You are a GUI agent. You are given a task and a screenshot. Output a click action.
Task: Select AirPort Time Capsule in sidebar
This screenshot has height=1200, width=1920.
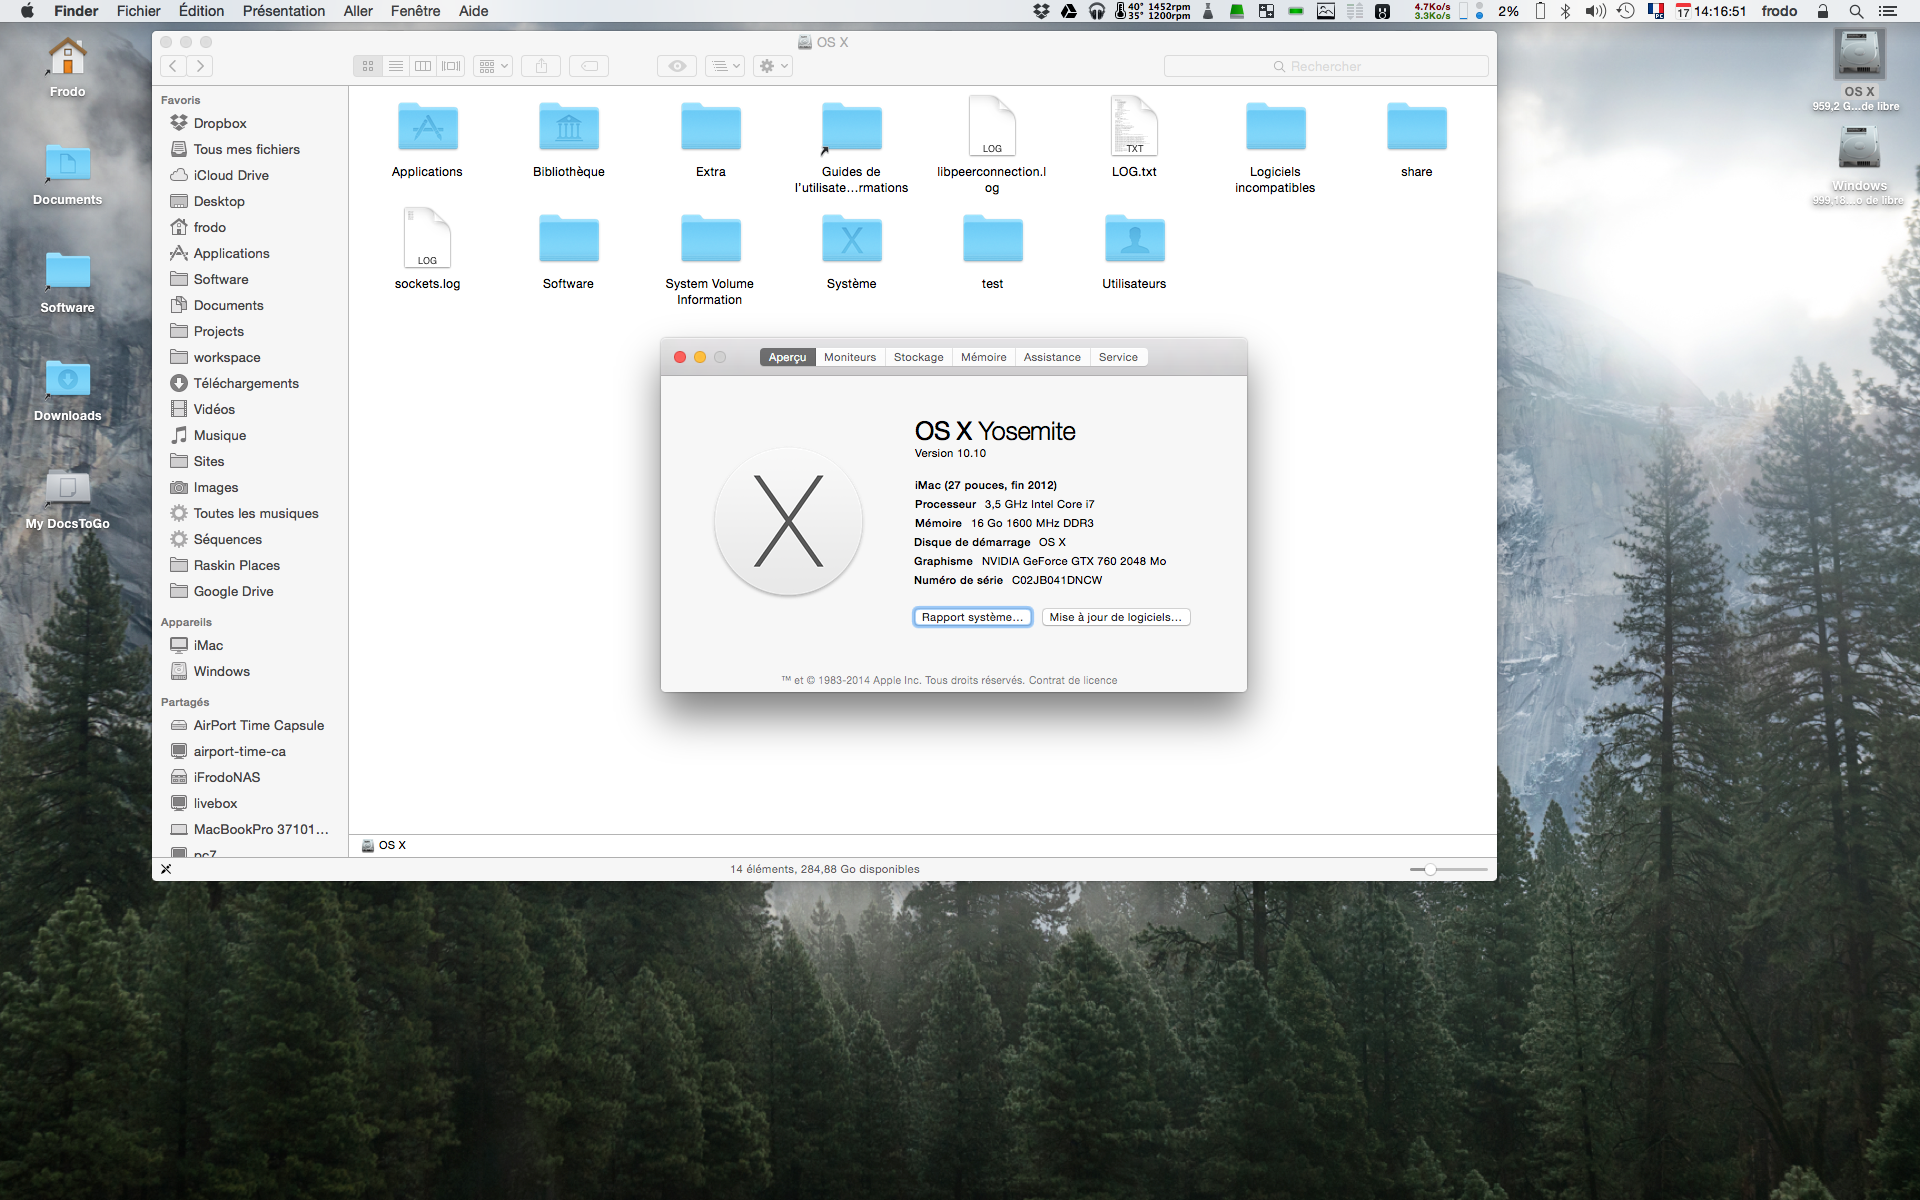click(259, 725)
